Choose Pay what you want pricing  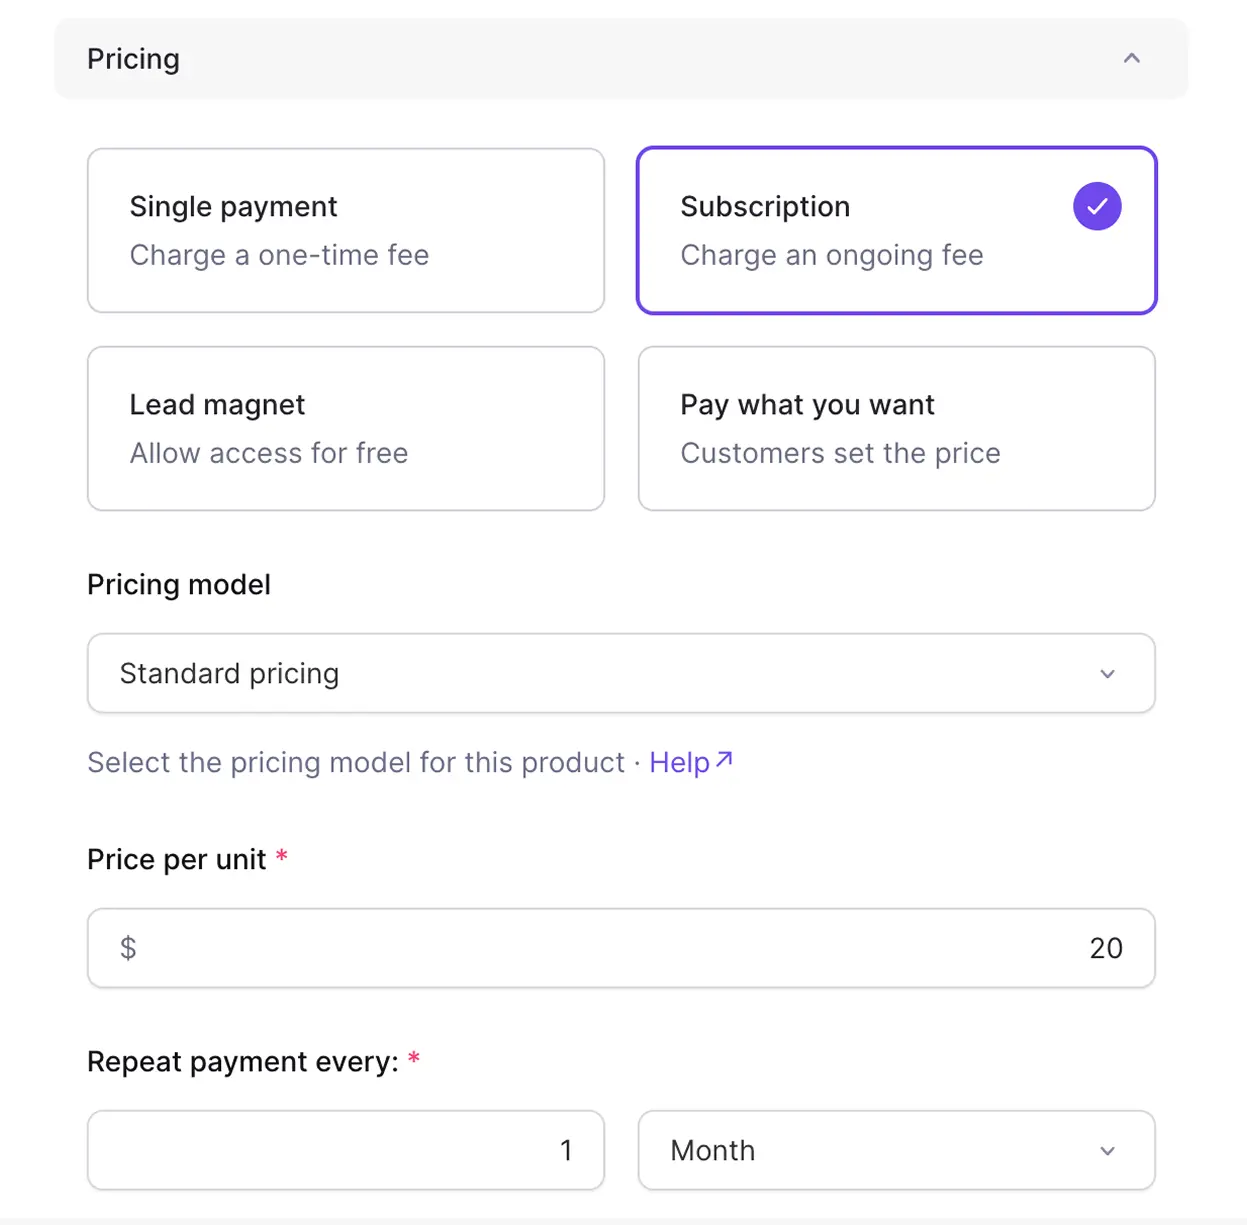[x=896, y=428]
